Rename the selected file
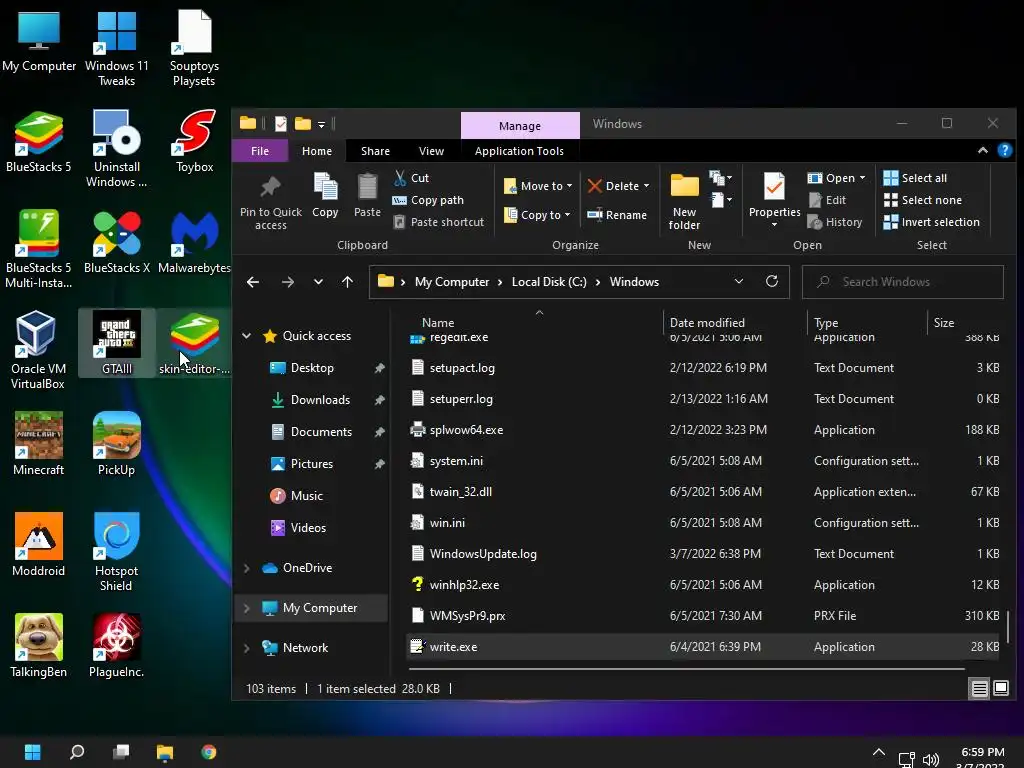This screenshot has height=768, width=1024. point(616,215)
